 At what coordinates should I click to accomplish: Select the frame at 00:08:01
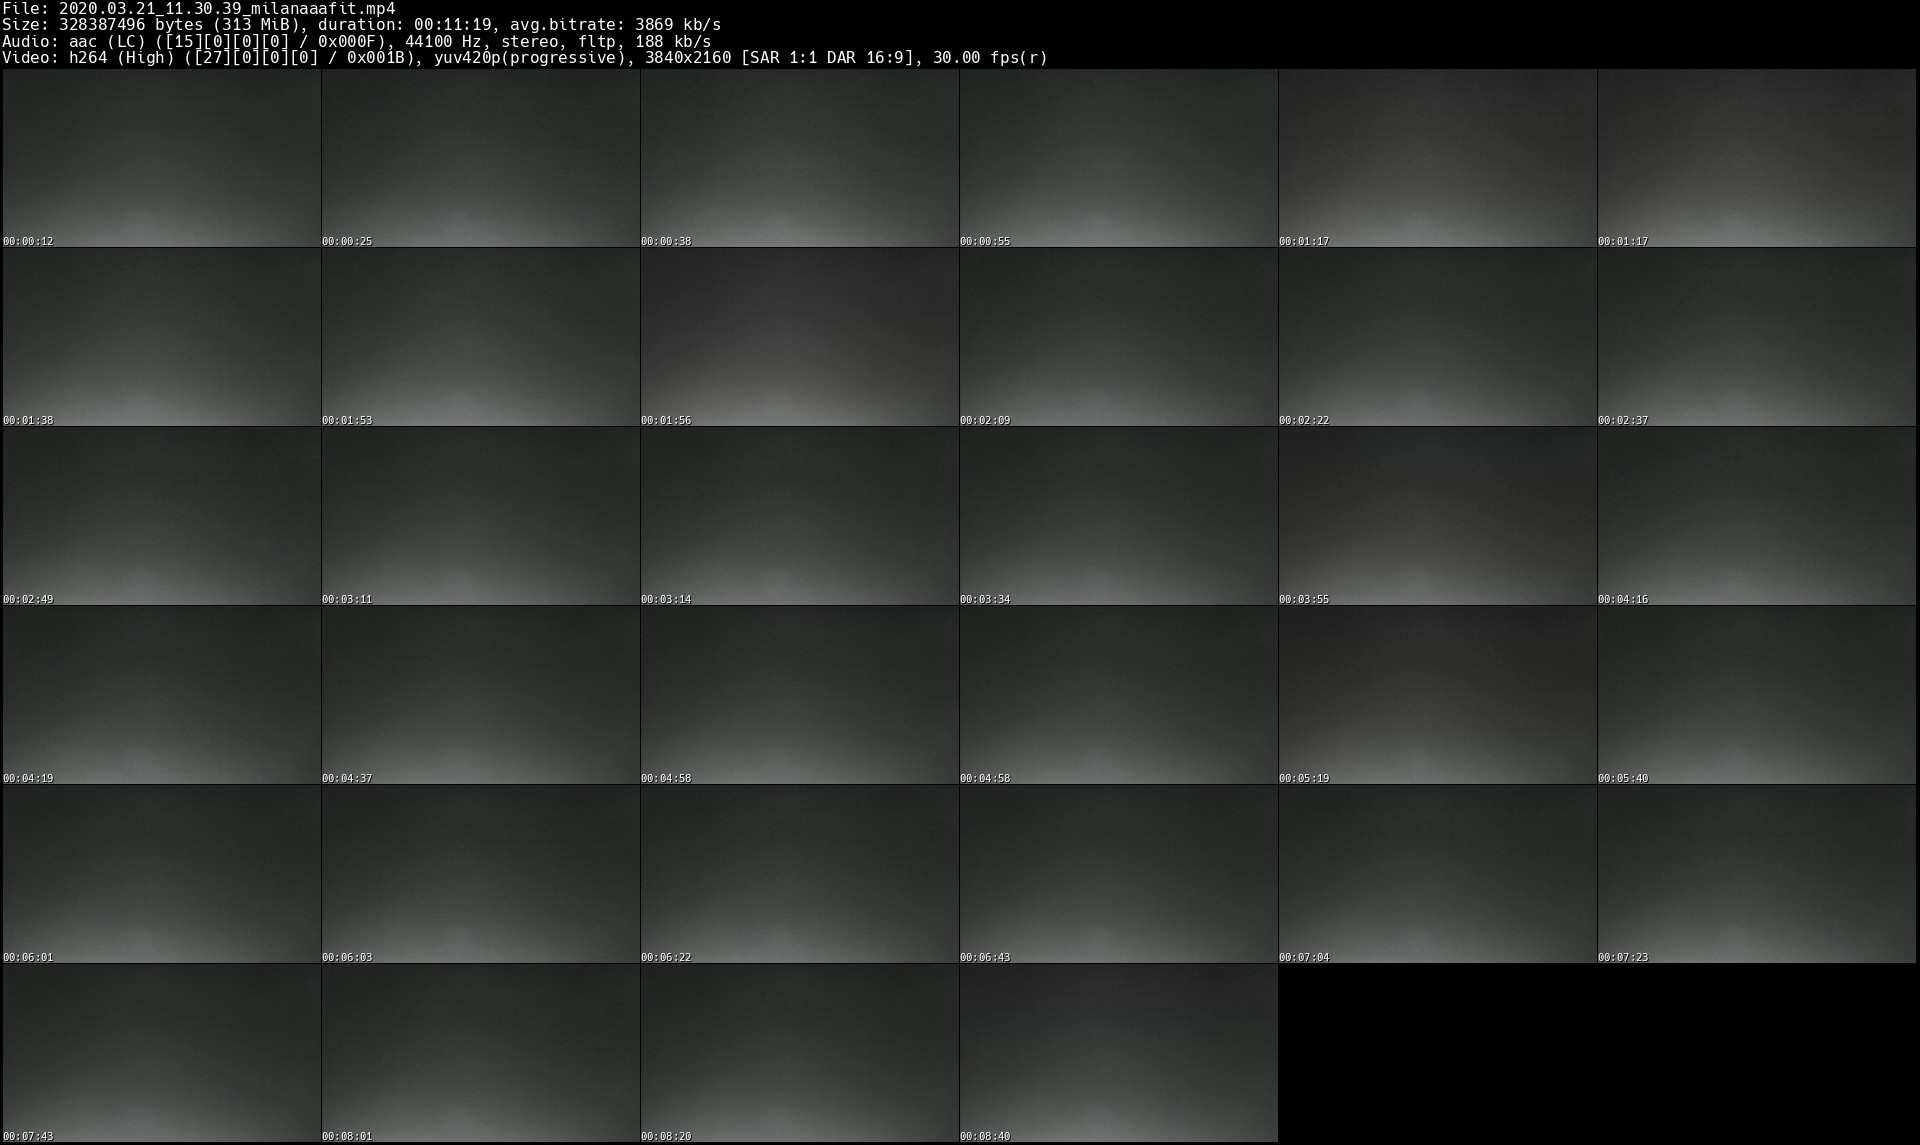click(x=481, y=1053)
